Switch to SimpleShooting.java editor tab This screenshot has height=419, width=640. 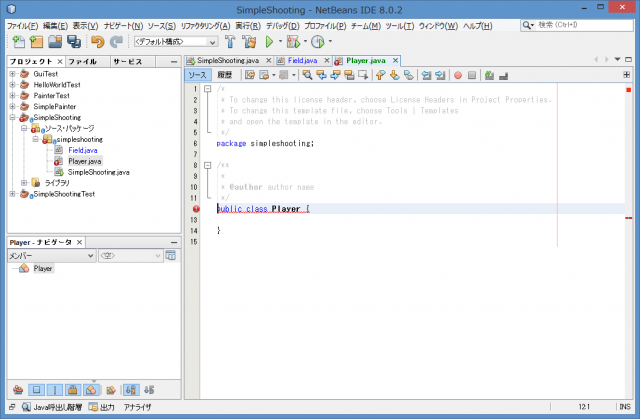228,60
